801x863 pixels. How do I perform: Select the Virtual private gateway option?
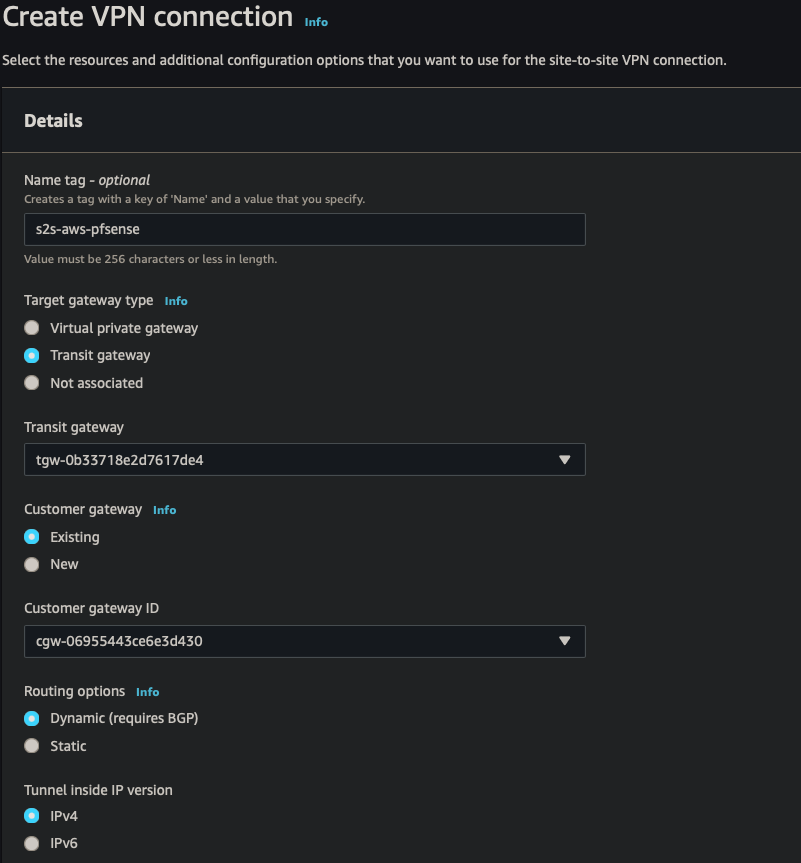pos(31,327)
